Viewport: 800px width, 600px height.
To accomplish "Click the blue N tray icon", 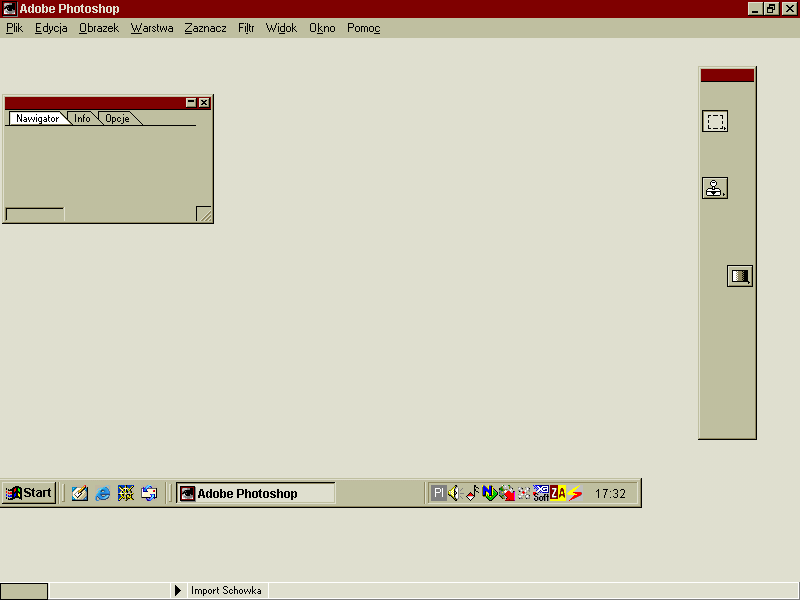I will coord(489,493).
